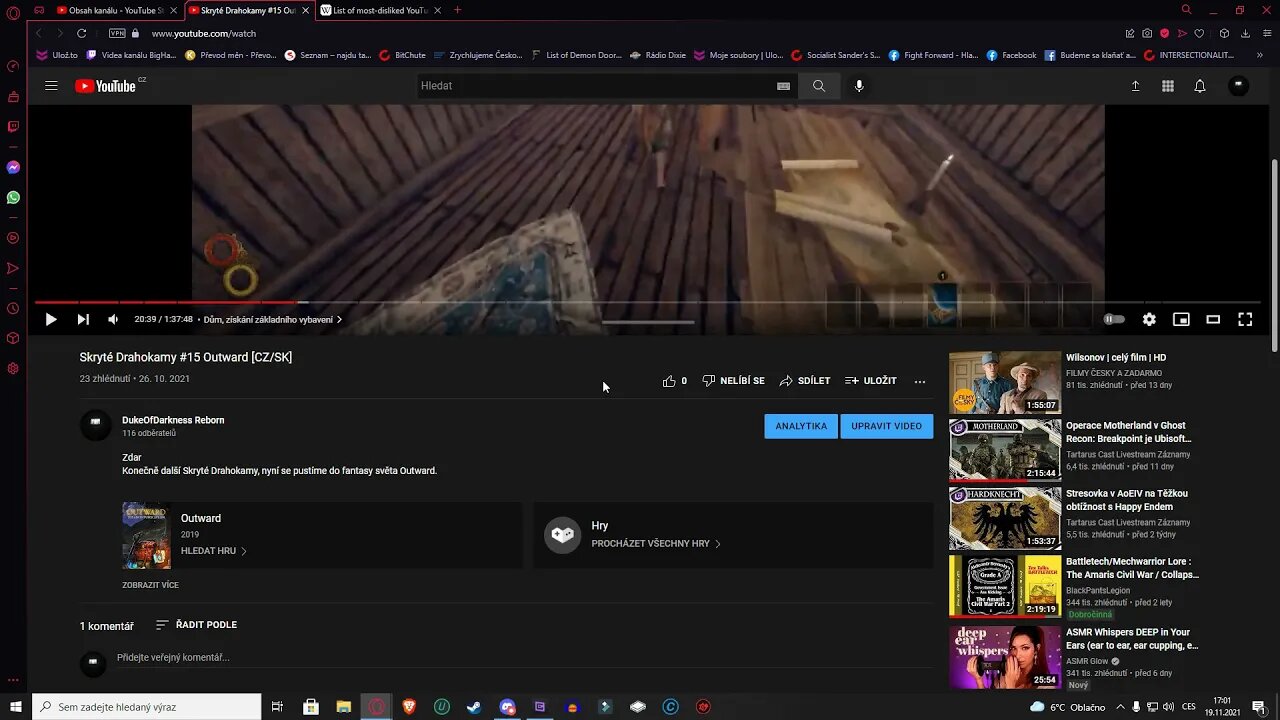This screenshot has width=1280, height=720.
Task: Share the video via SDÍLET
Action: pos(805,381)
